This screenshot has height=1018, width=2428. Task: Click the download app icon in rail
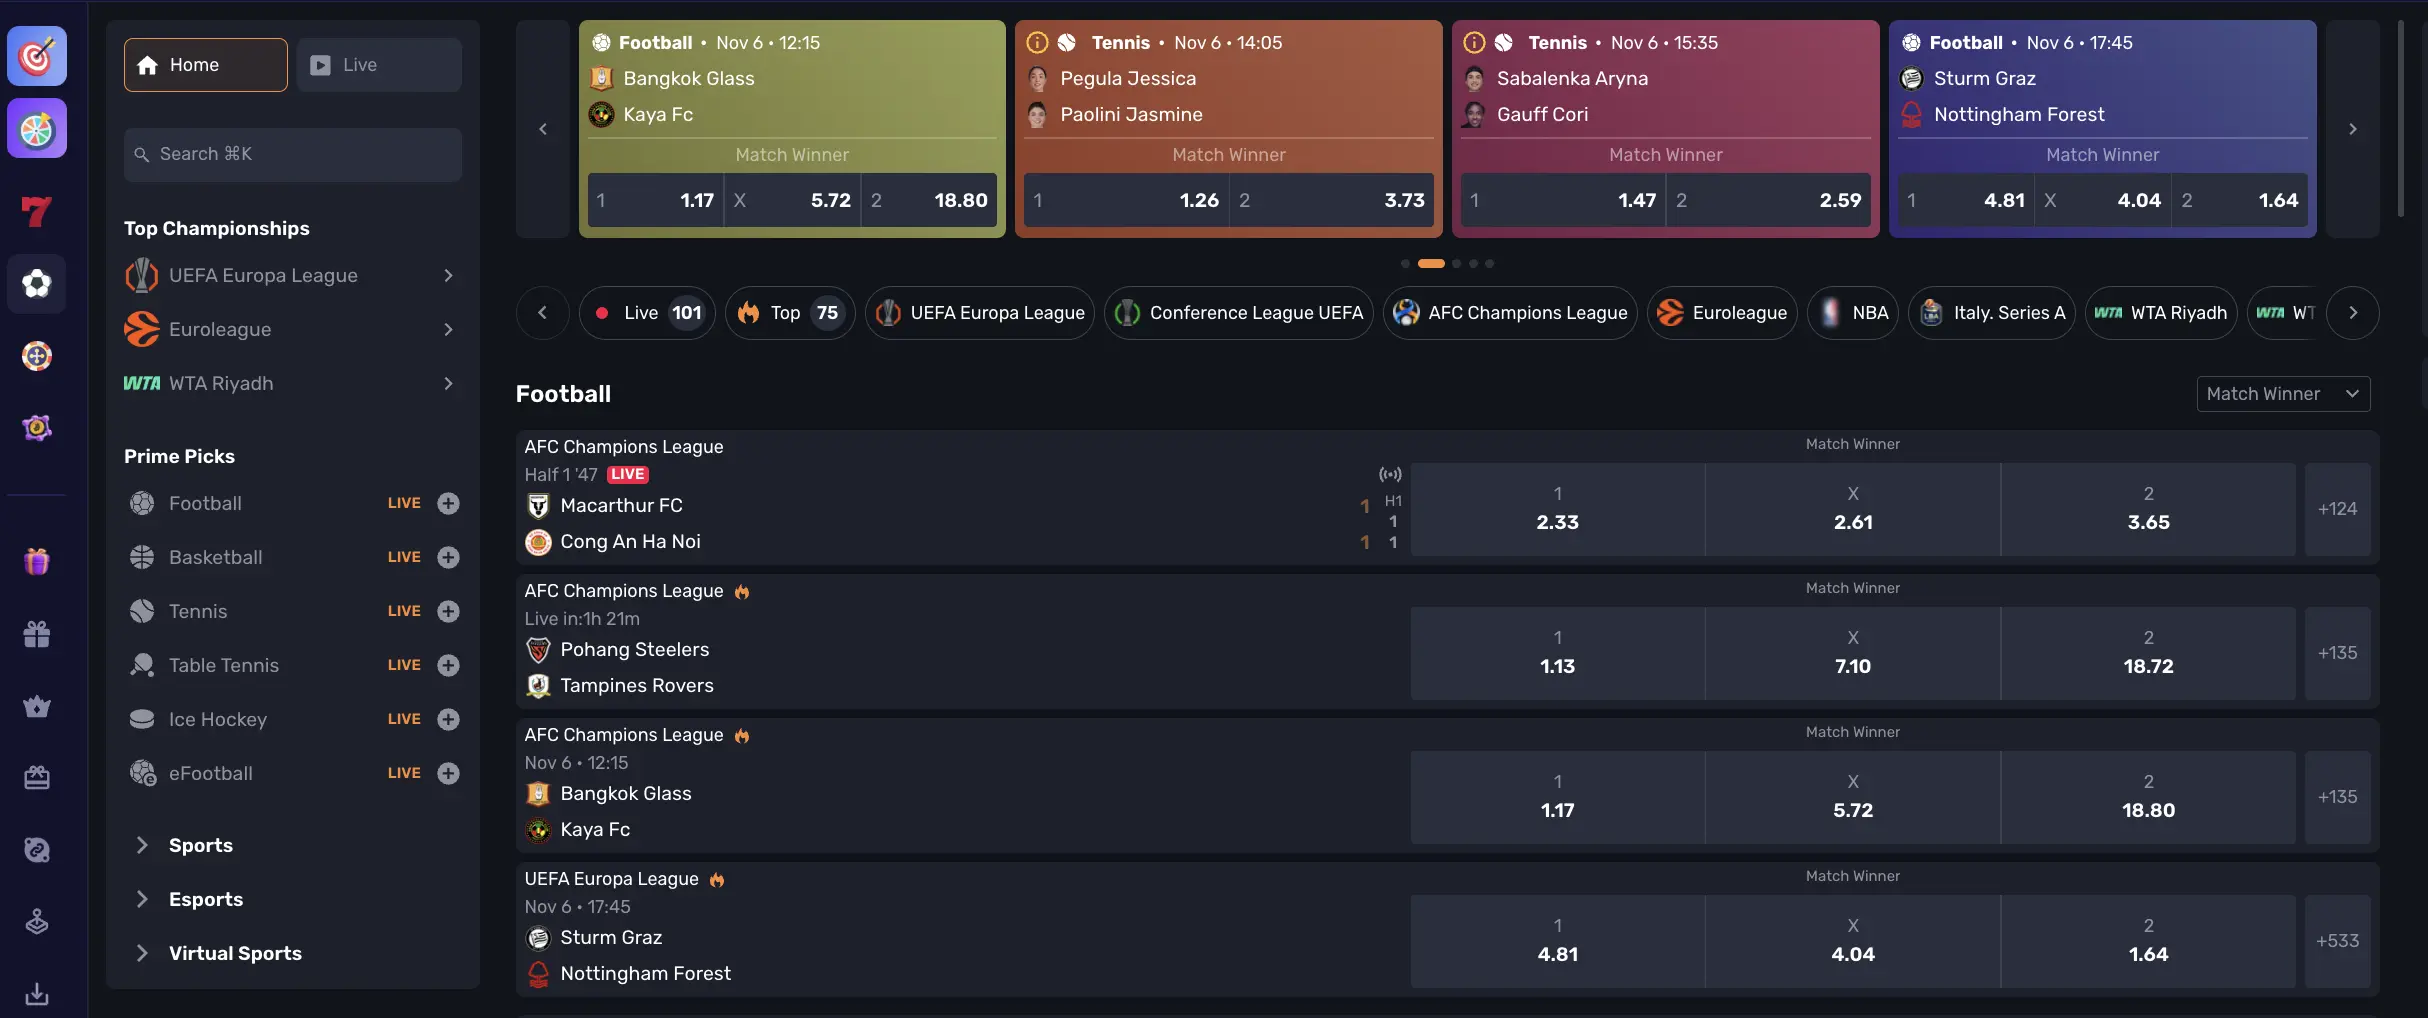(37, 994)
